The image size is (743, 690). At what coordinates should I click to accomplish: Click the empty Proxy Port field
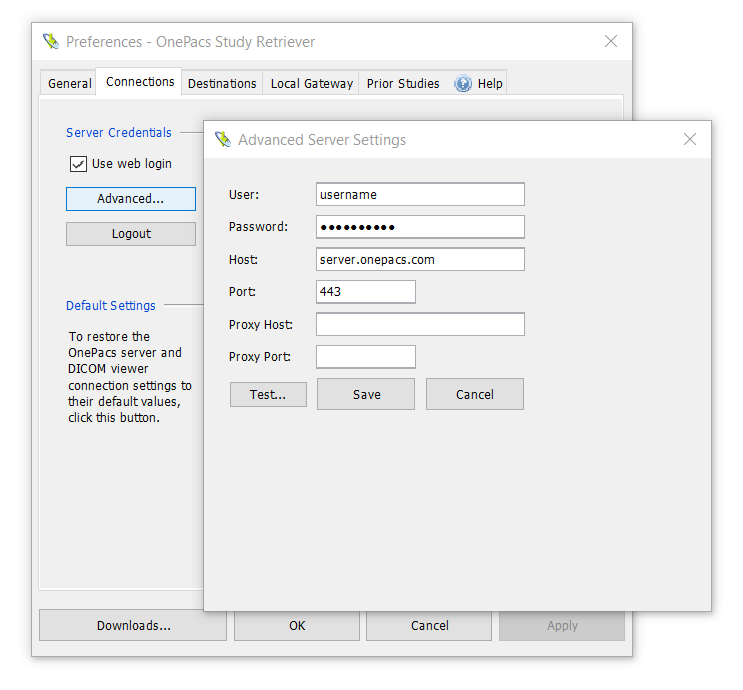coord(366,357)
